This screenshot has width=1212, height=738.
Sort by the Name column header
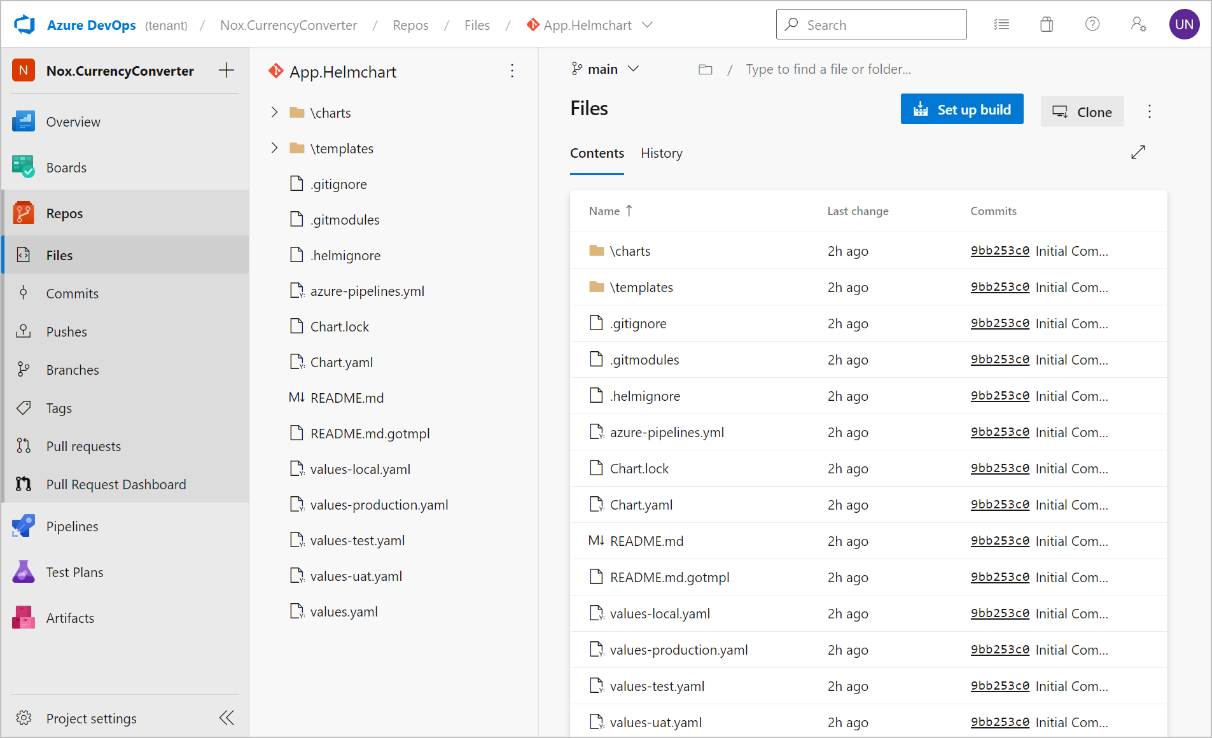611,211
